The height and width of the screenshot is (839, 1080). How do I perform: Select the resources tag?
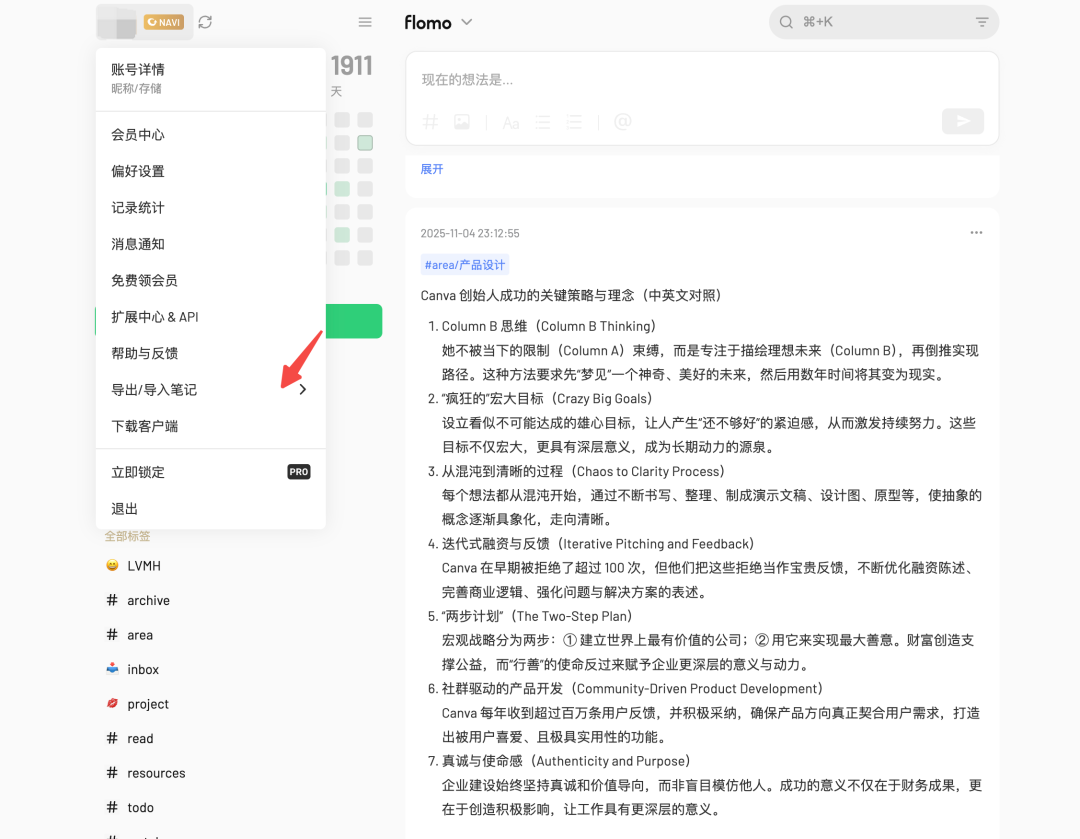click(156, 773)
